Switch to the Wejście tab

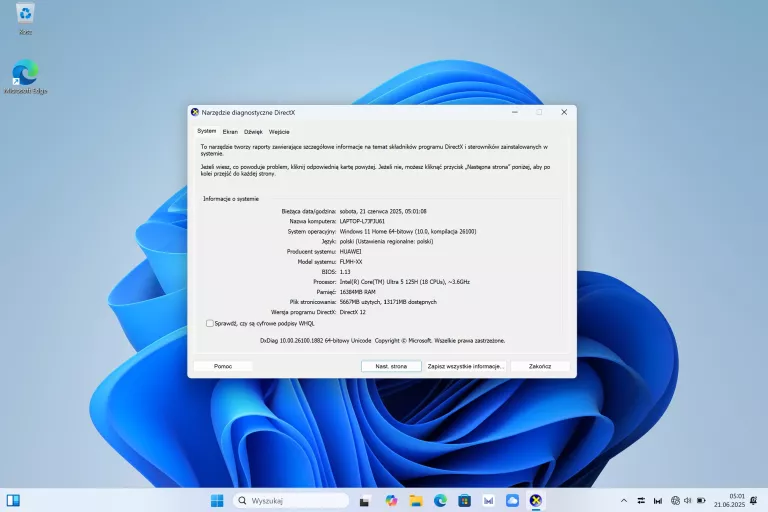(279, 132)
